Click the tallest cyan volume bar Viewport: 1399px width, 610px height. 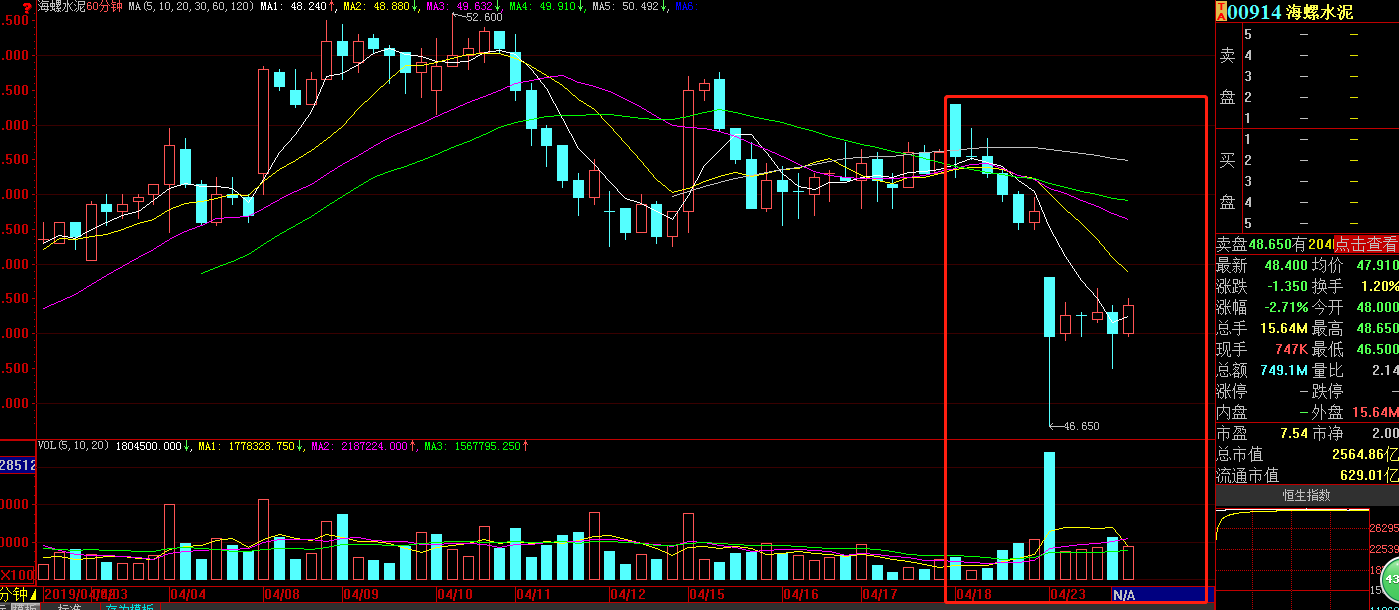point(1049,515)
